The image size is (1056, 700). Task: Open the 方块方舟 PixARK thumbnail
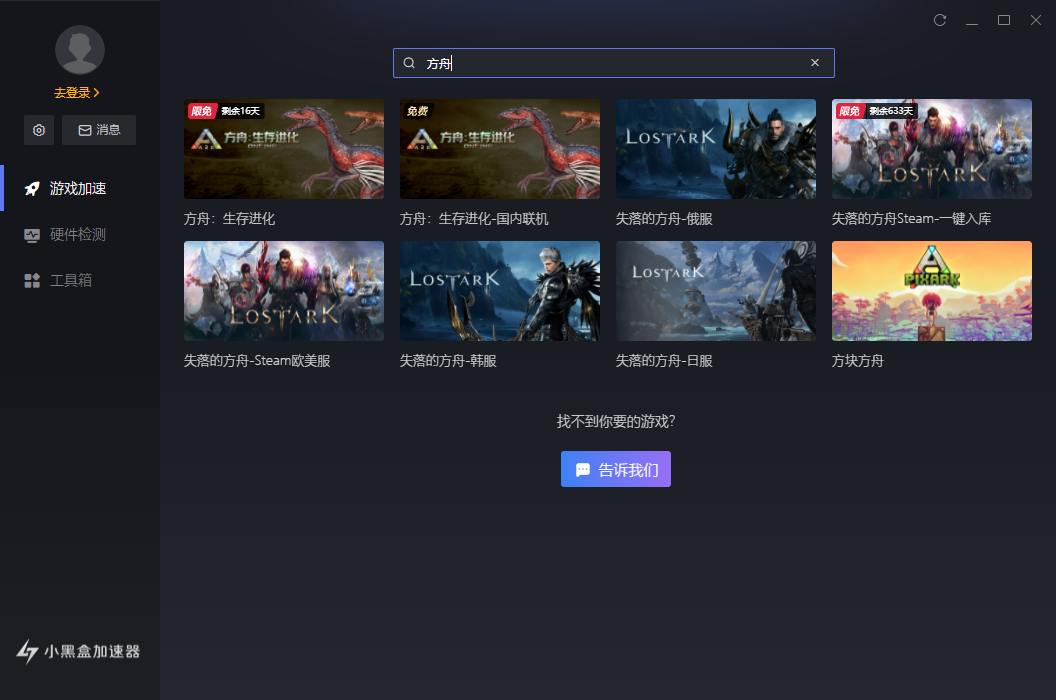tap(931, 291)
